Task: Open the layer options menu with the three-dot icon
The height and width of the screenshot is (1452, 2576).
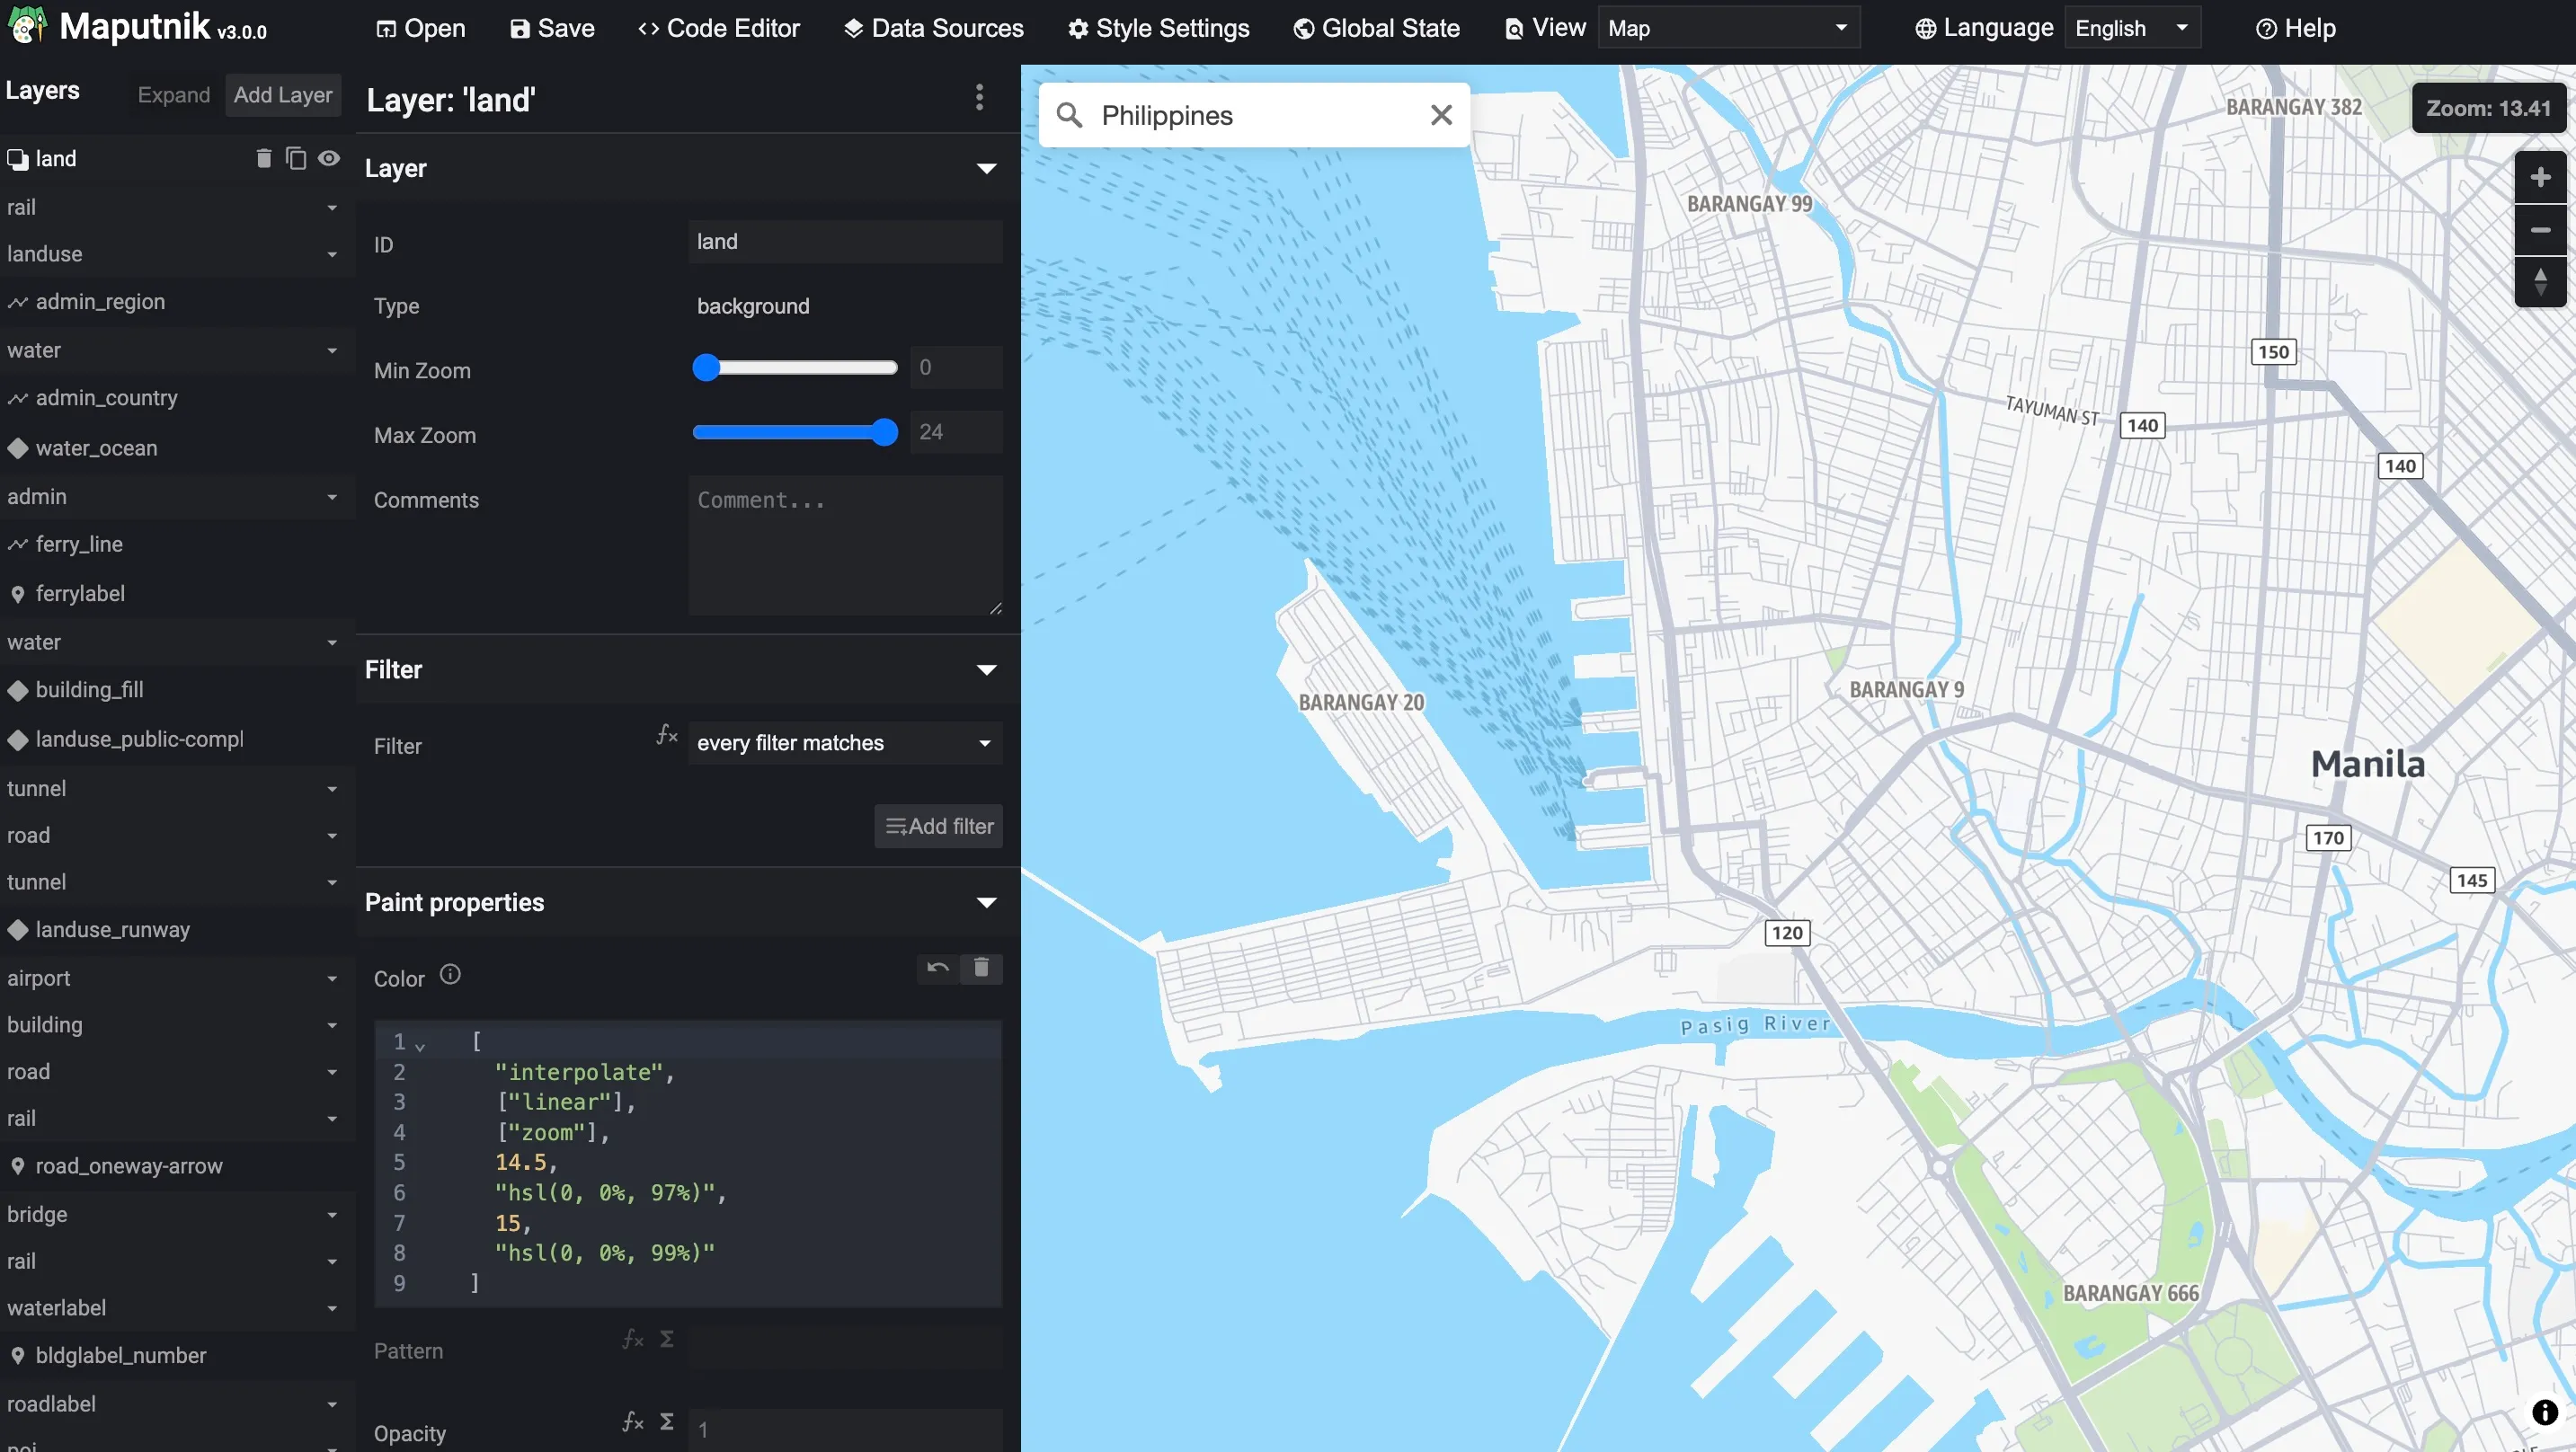Action: 979,98
